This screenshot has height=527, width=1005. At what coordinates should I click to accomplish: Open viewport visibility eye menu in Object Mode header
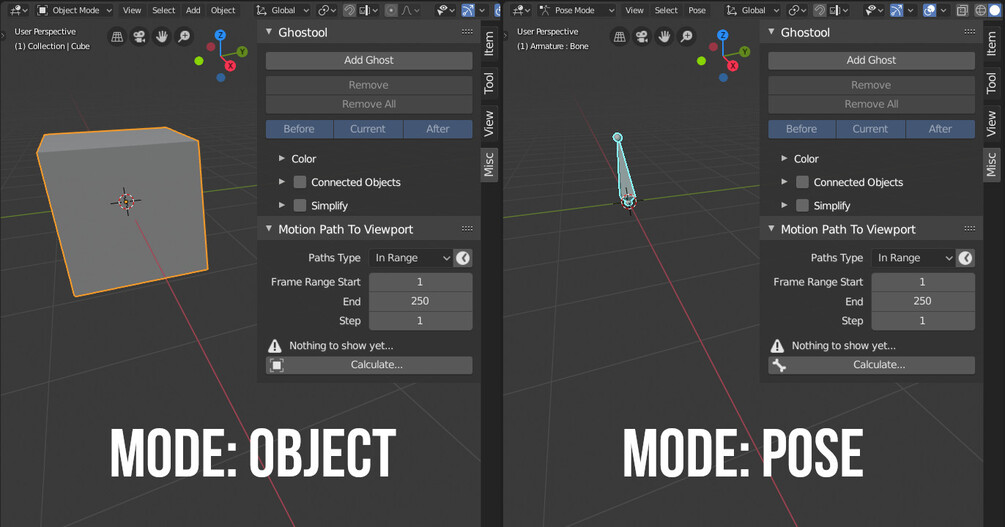pos(445,10)
